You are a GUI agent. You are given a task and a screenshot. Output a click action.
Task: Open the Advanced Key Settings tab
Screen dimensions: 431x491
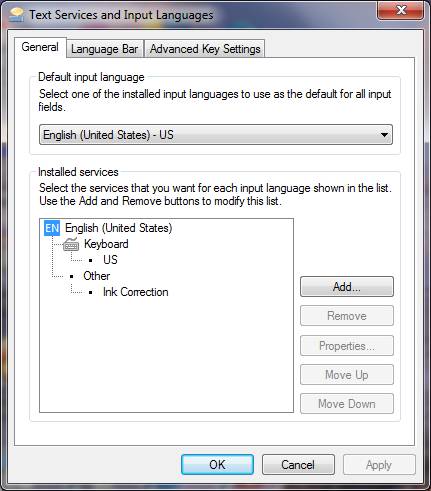pyautogui.click(x=205, y=49)
